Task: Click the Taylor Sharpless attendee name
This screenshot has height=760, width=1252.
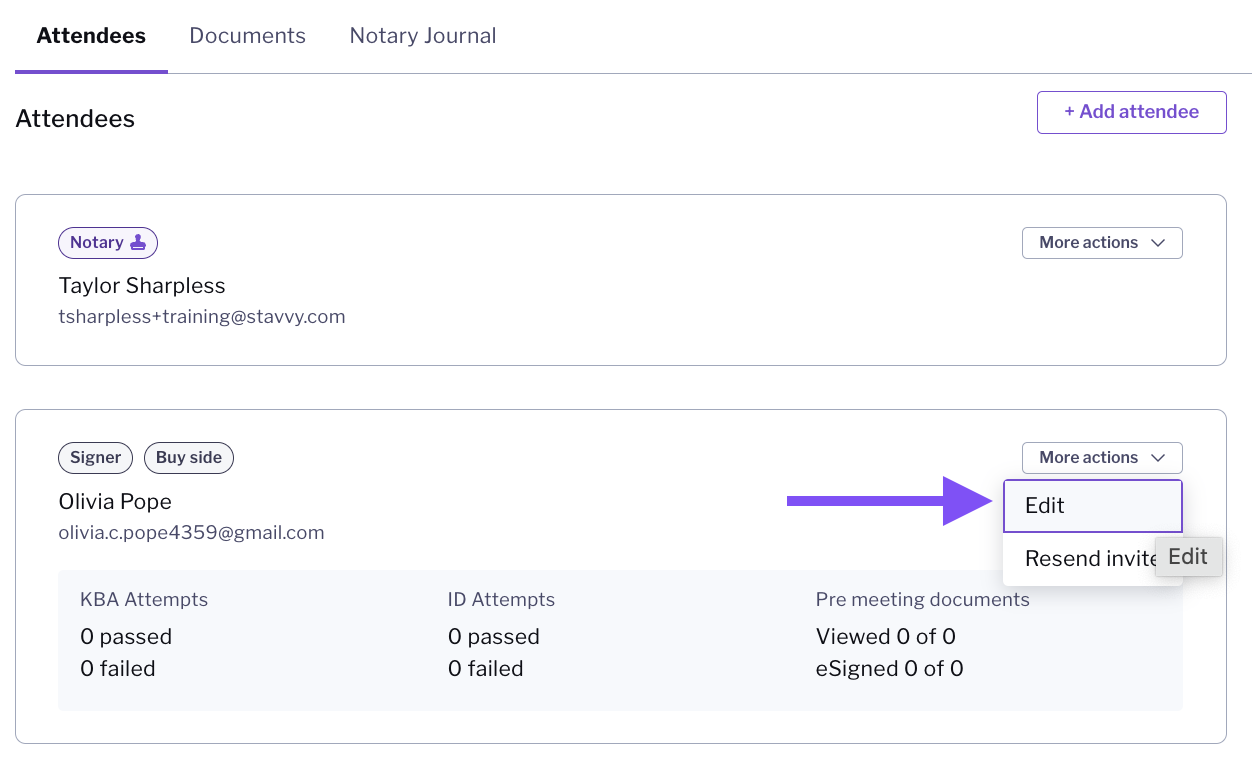Action: point(142,286)
